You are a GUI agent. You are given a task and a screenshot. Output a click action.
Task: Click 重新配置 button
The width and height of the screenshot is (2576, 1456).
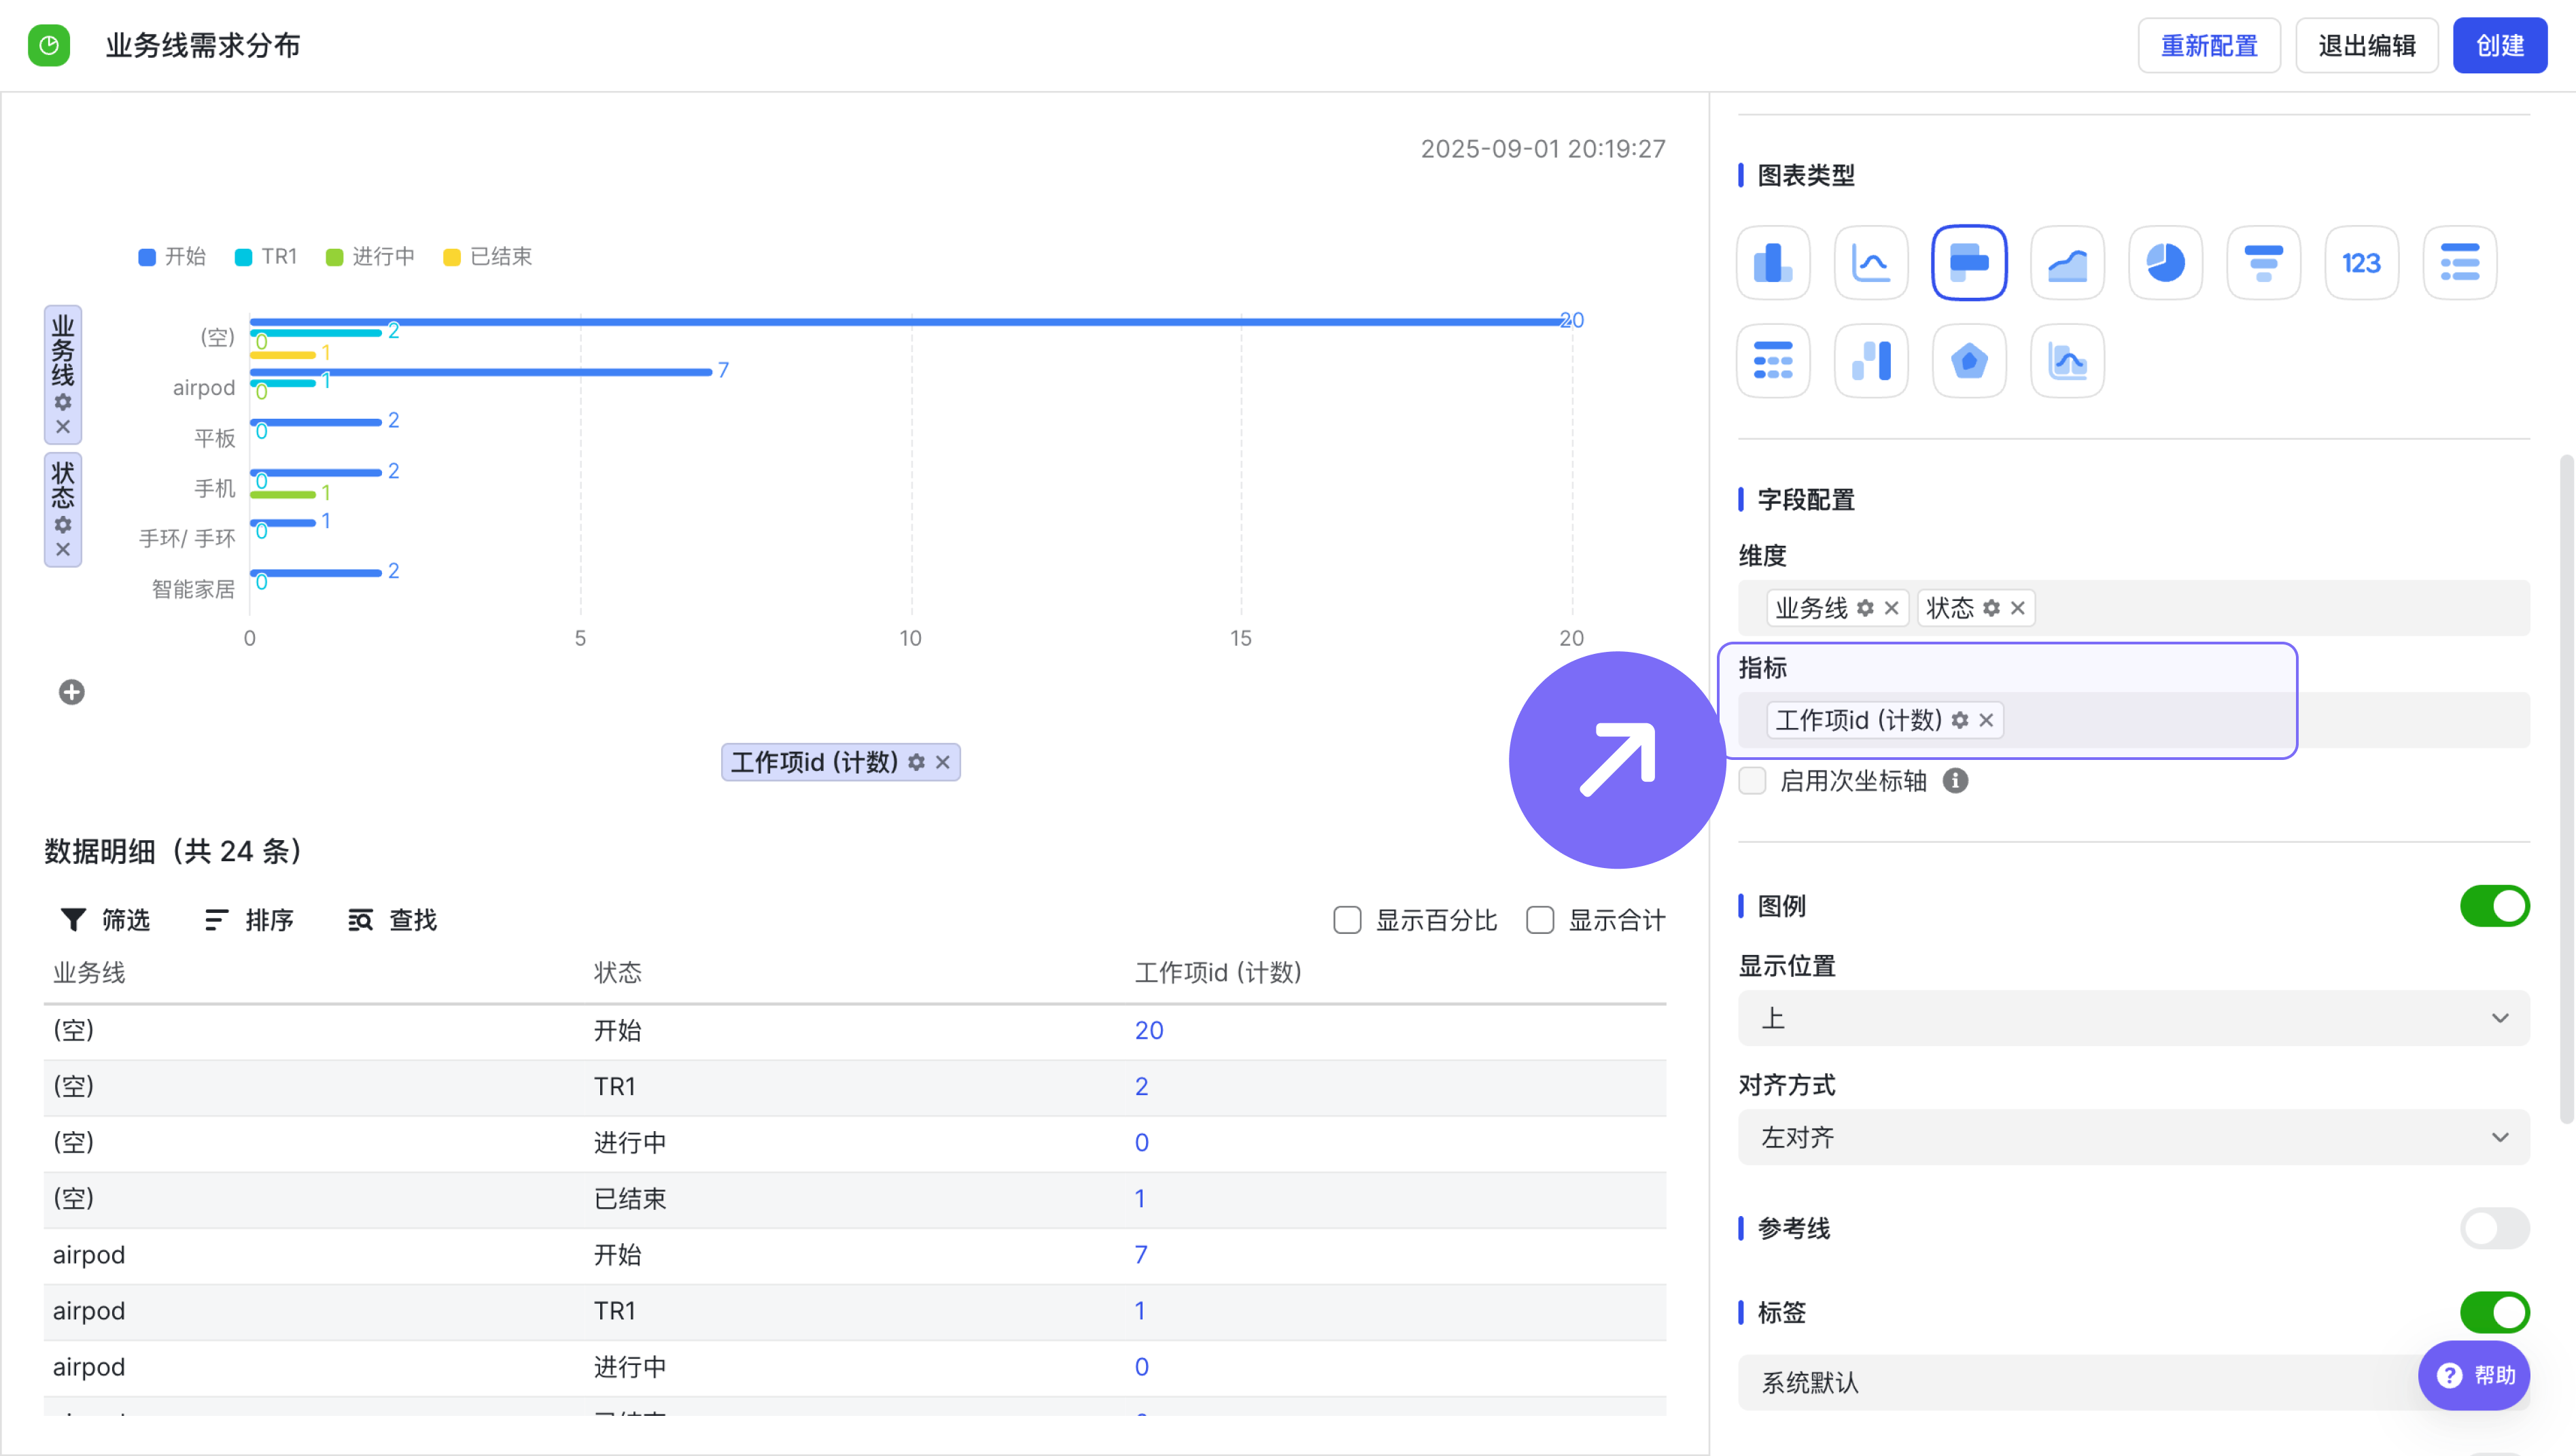(x=2209, y=45)
